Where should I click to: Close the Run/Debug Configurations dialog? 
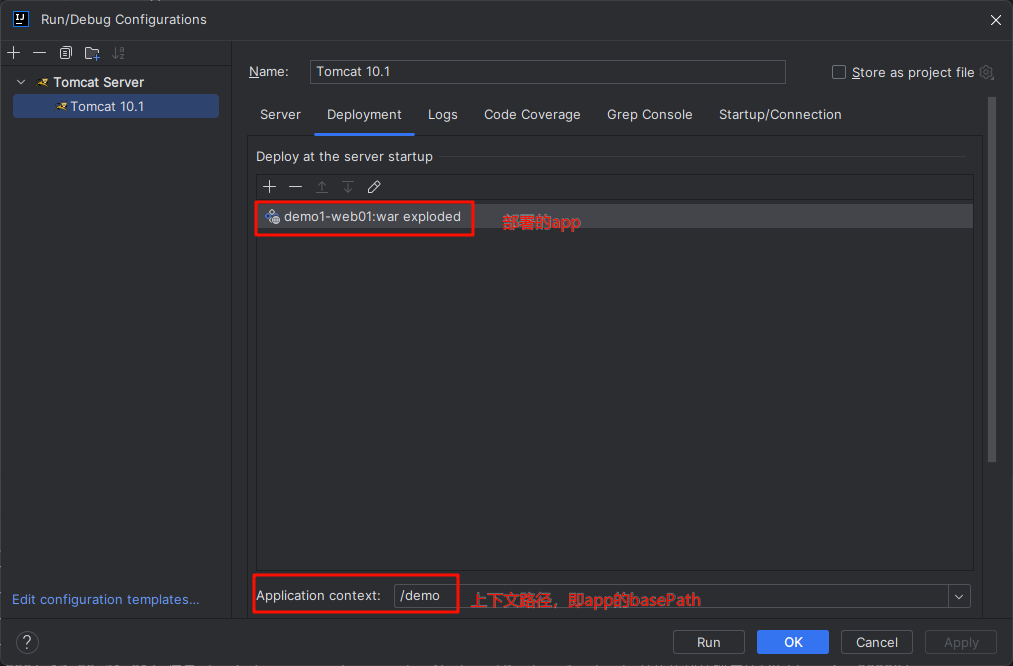pos(996,20)
